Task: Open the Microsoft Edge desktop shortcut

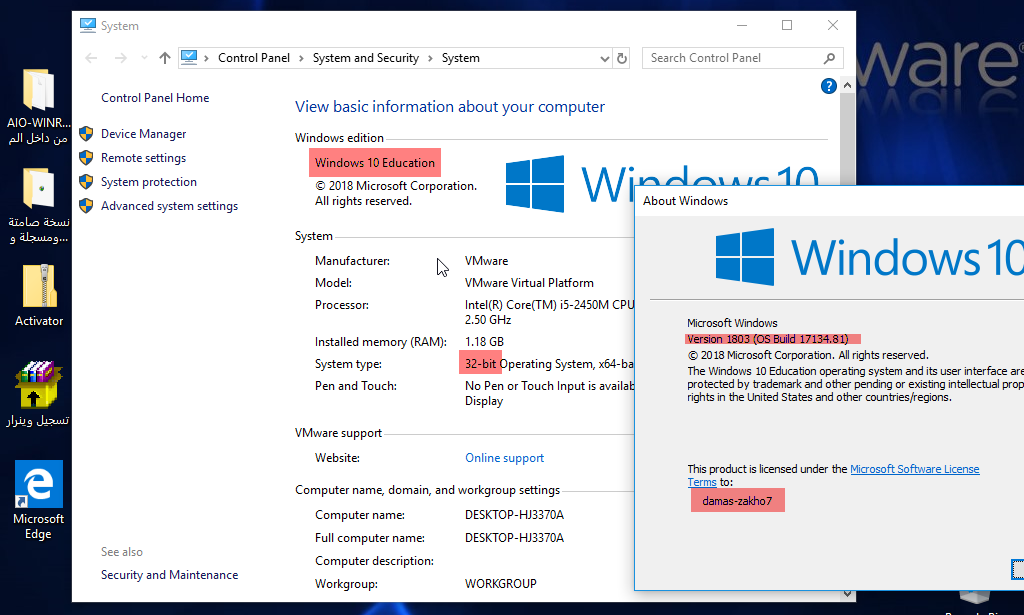Action: (x=39, y=485)
